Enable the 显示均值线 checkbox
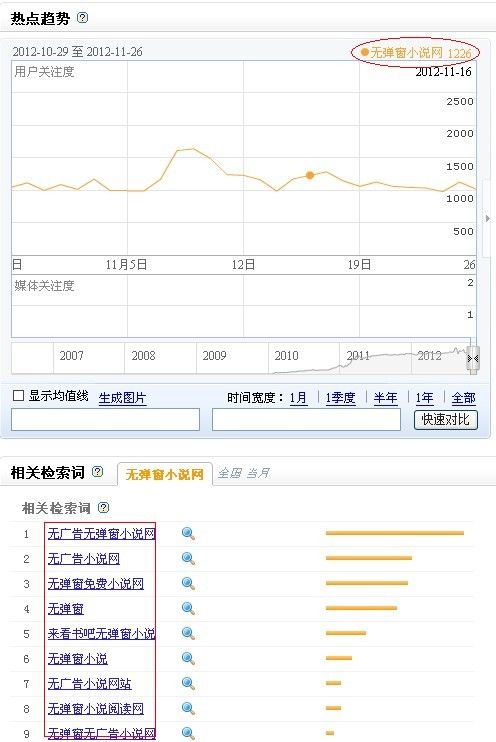Screen dimensions: 496x742 (x=18, y=396)
